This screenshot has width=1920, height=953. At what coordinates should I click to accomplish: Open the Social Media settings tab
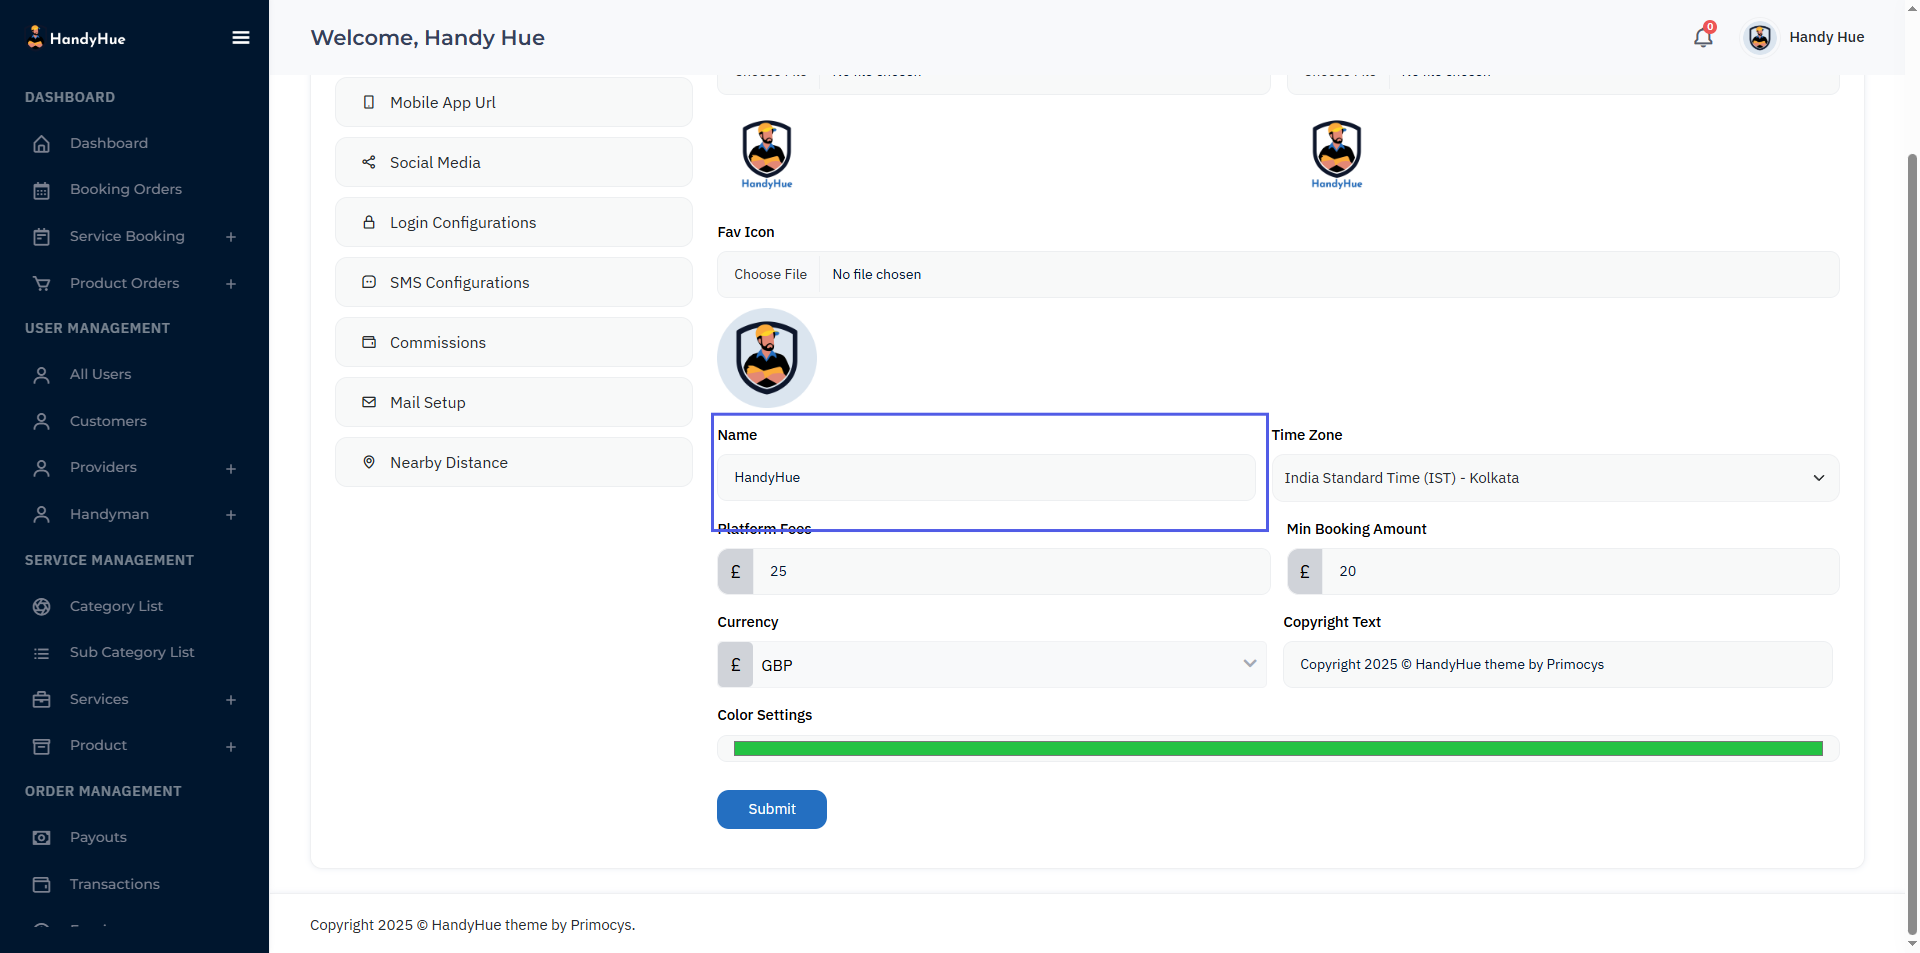click(x=514, y=162)
